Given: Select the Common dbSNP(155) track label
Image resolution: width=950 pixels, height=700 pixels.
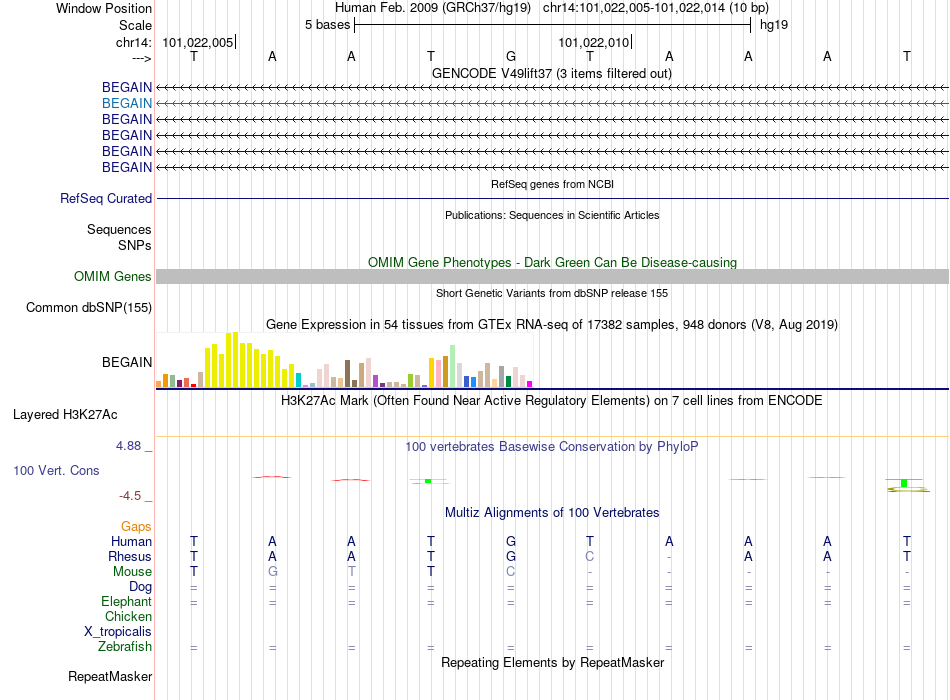Looking at the screenshot, I should [x=88, y=308].
